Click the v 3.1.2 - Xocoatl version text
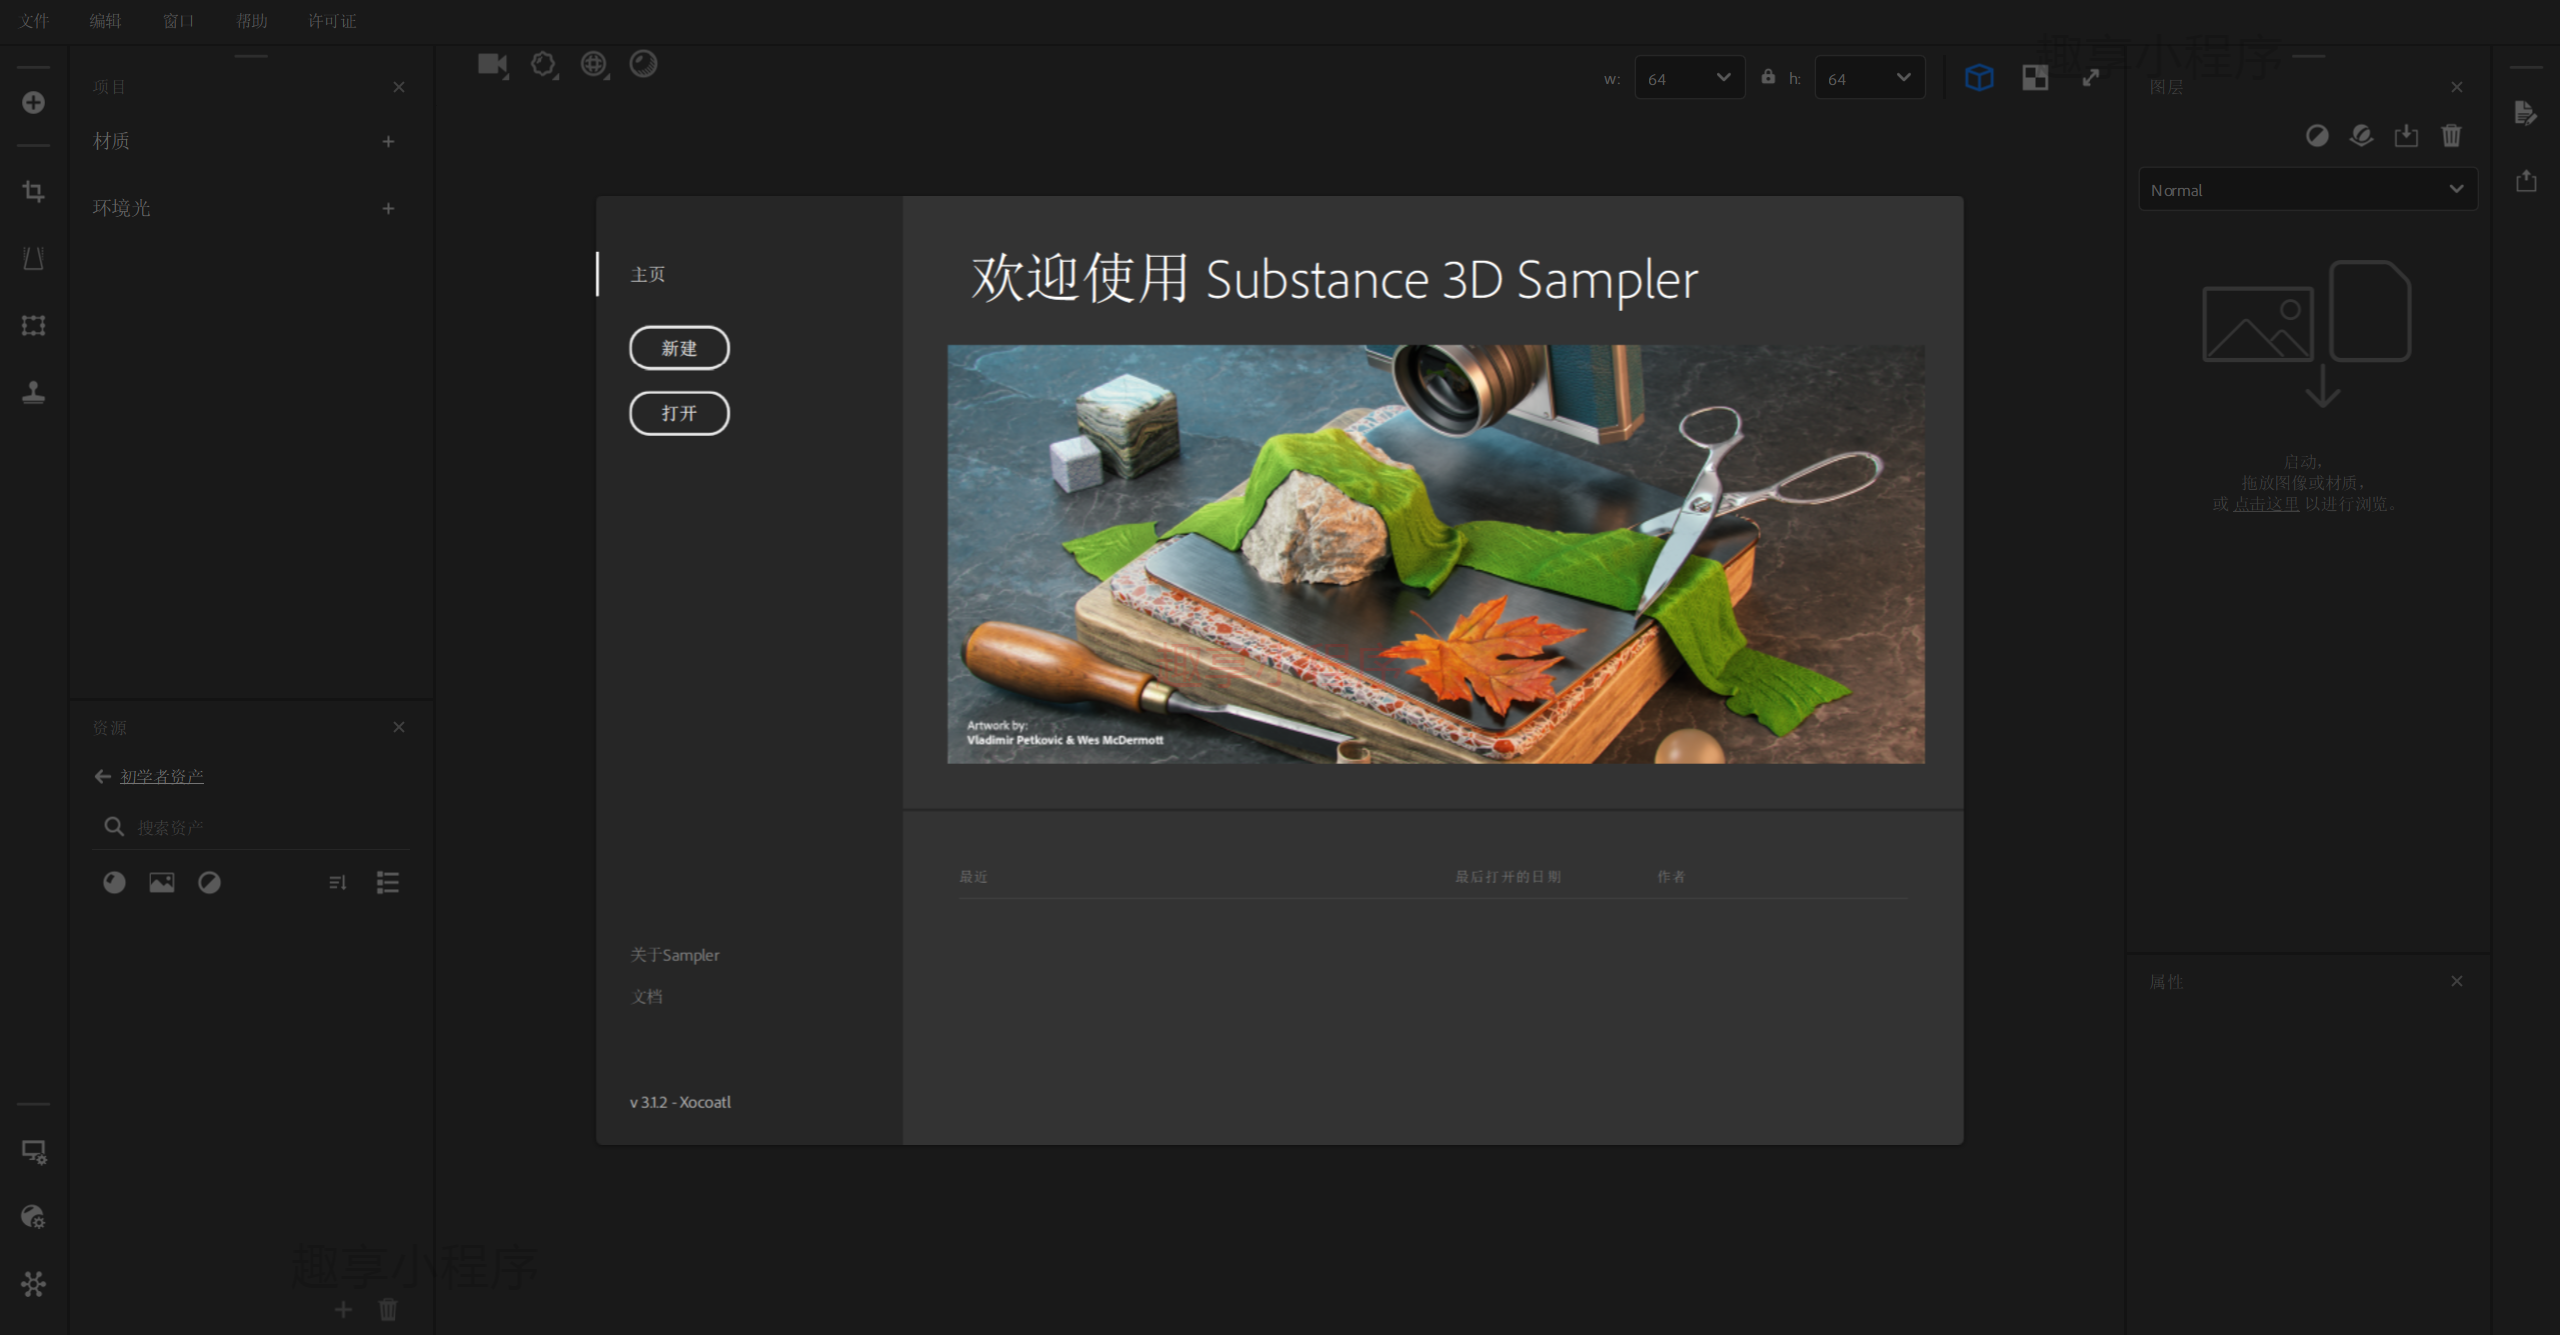Viewport: 2560px width, 1335px height. (680, 1102)
